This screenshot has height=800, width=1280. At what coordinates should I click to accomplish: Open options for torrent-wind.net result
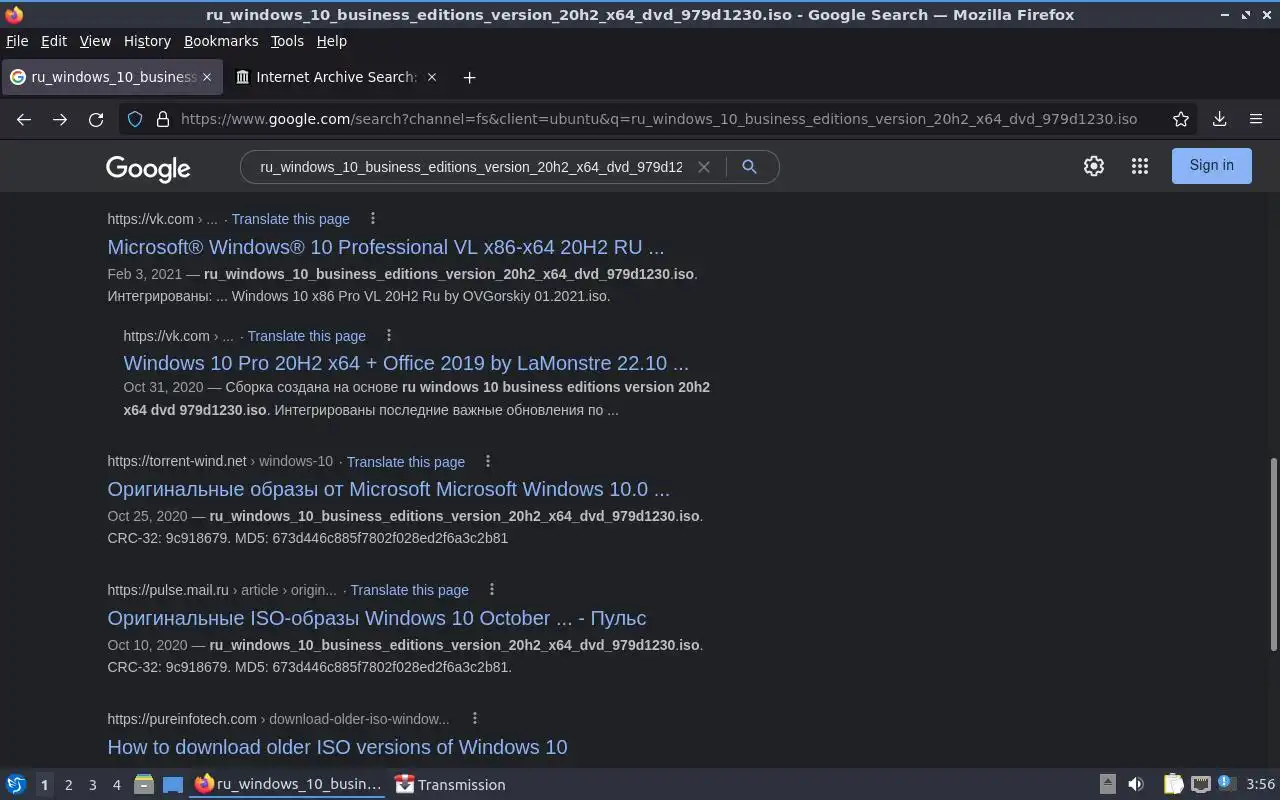488,461
